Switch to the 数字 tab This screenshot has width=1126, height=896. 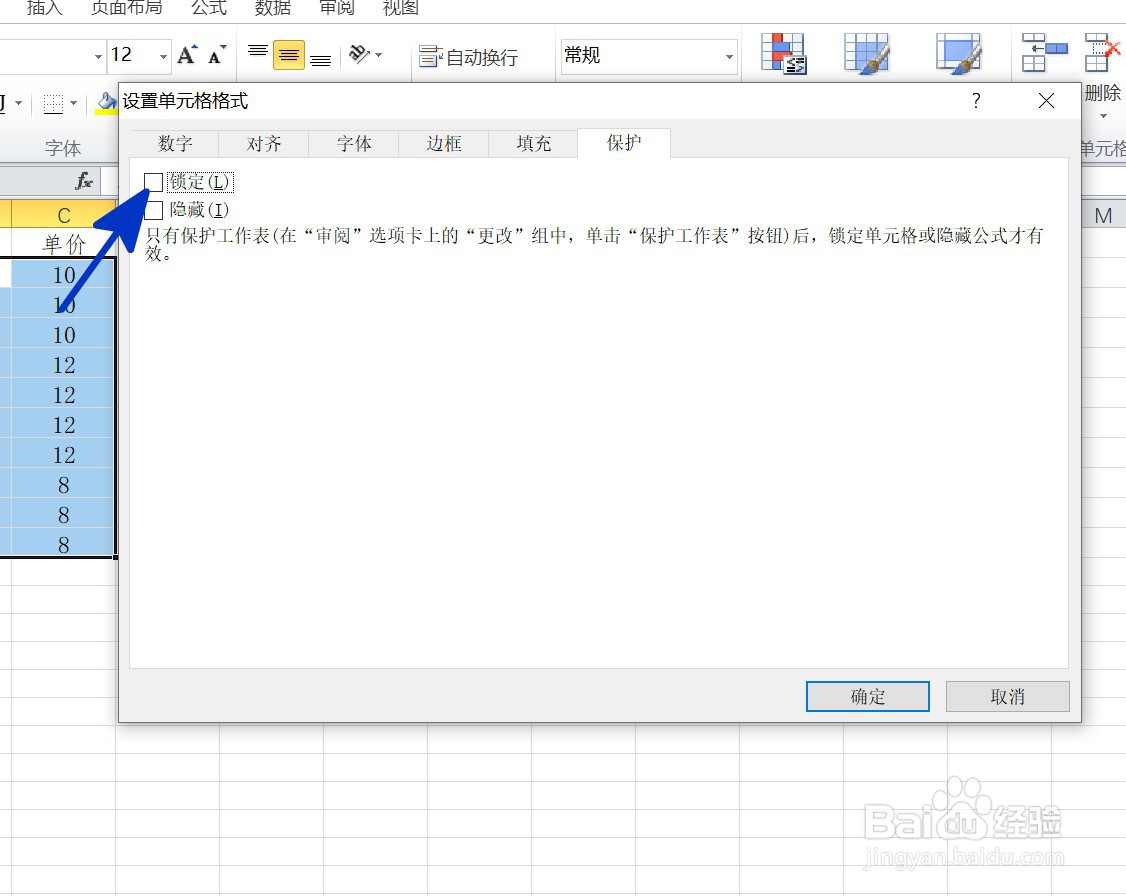[175, 144]
